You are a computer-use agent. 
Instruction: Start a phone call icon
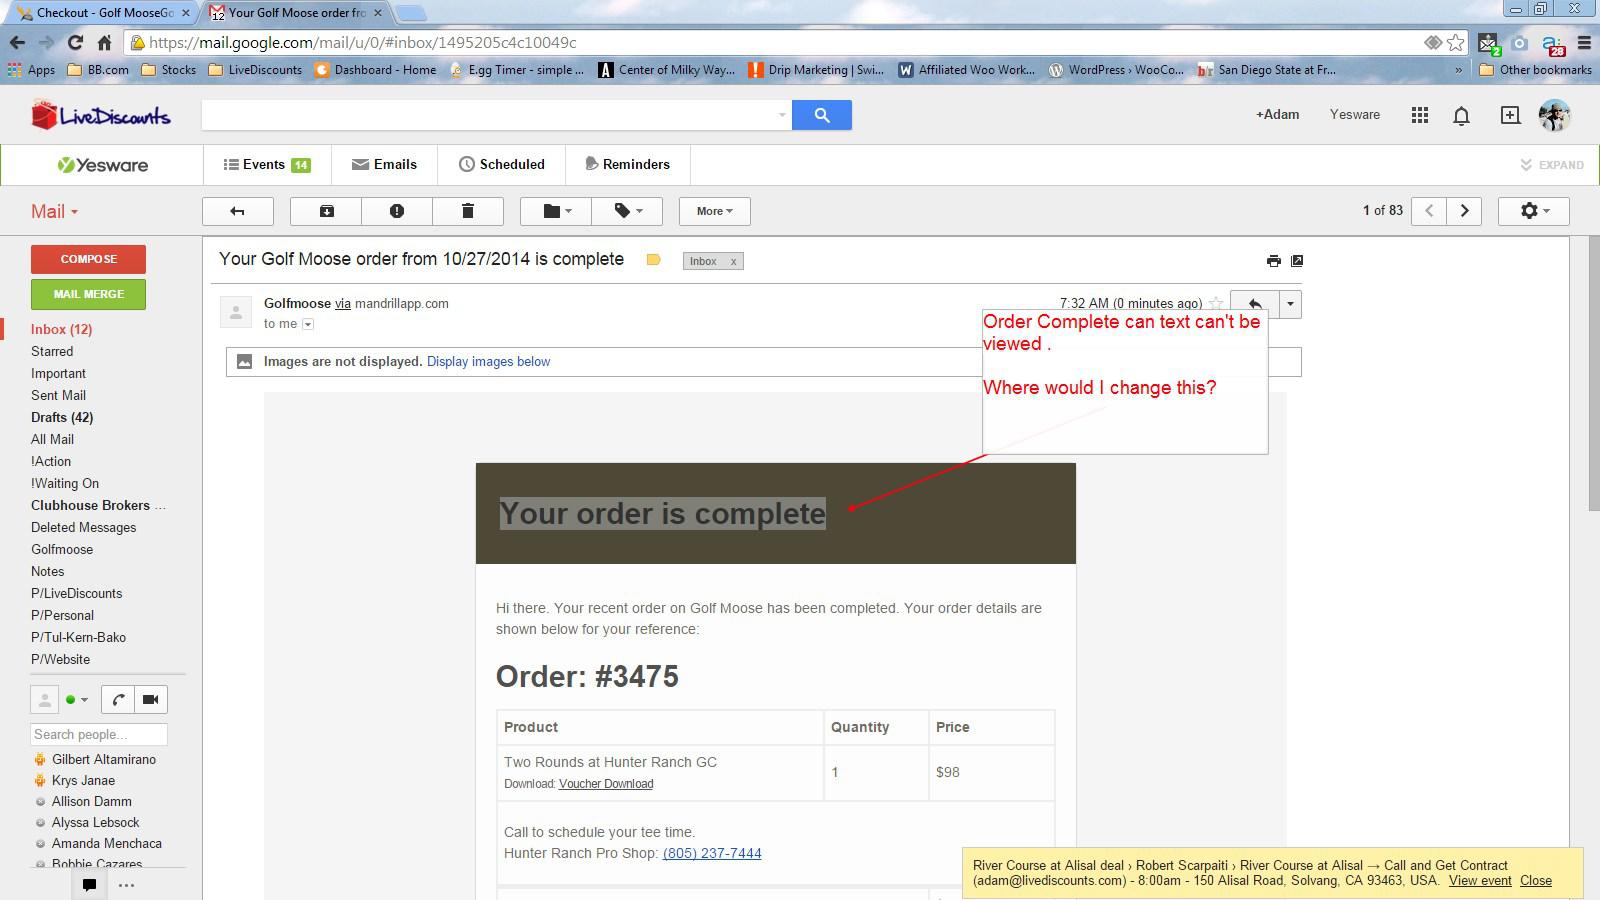pos(118,700)
